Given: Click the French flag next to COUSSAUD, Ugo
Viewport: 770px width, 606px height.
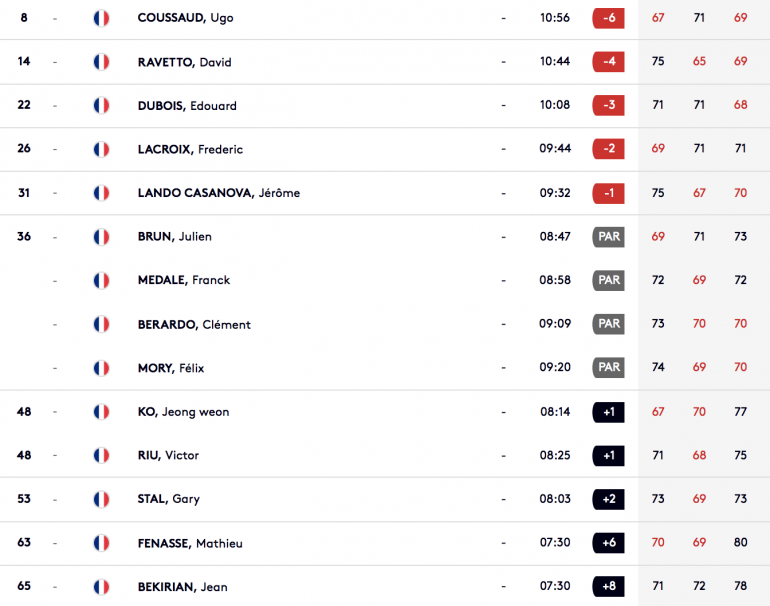Looking at the screenshot, I should (101, 18).
